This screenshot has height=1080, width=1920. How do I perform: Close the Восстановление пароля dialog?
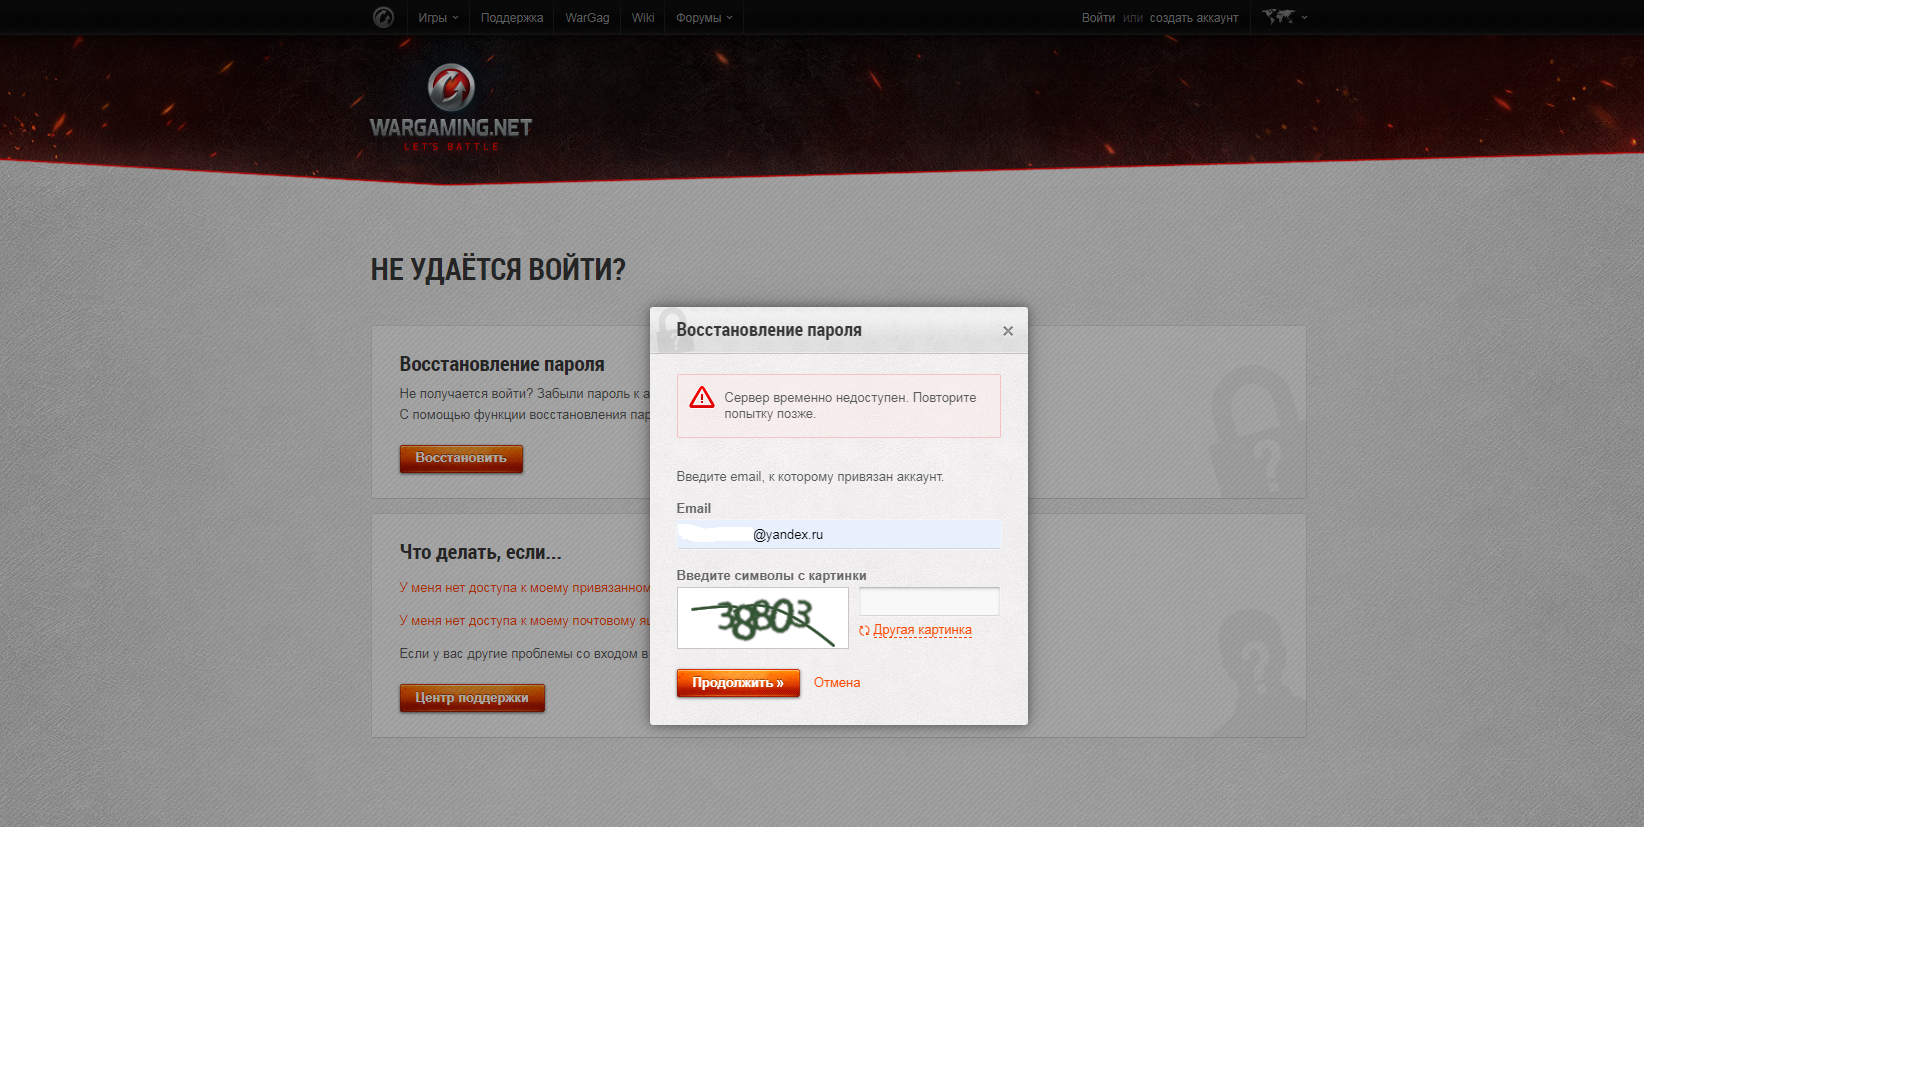pos(1008,331)
